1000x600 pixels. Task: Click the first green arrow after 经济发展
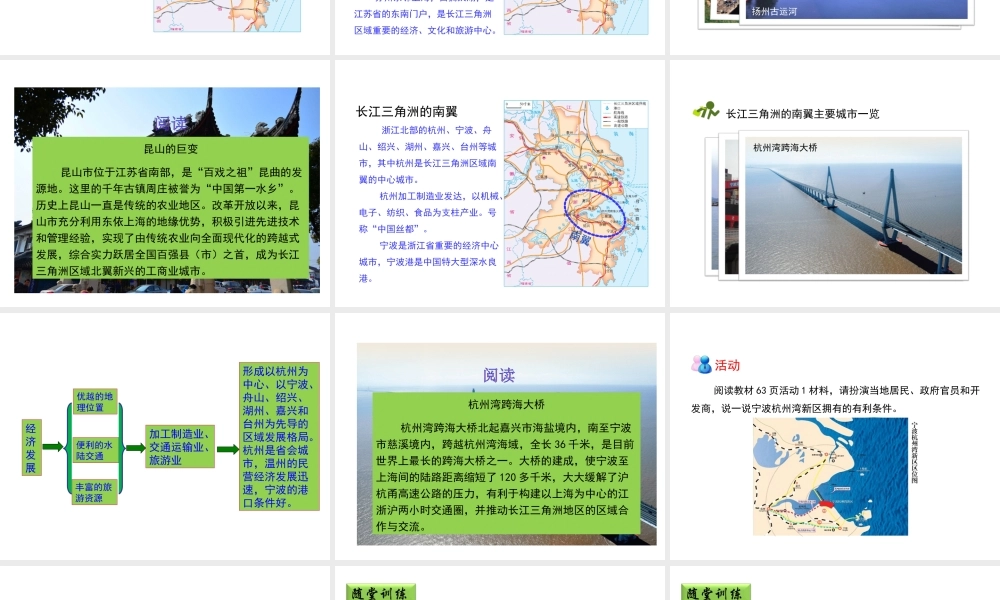53,446
